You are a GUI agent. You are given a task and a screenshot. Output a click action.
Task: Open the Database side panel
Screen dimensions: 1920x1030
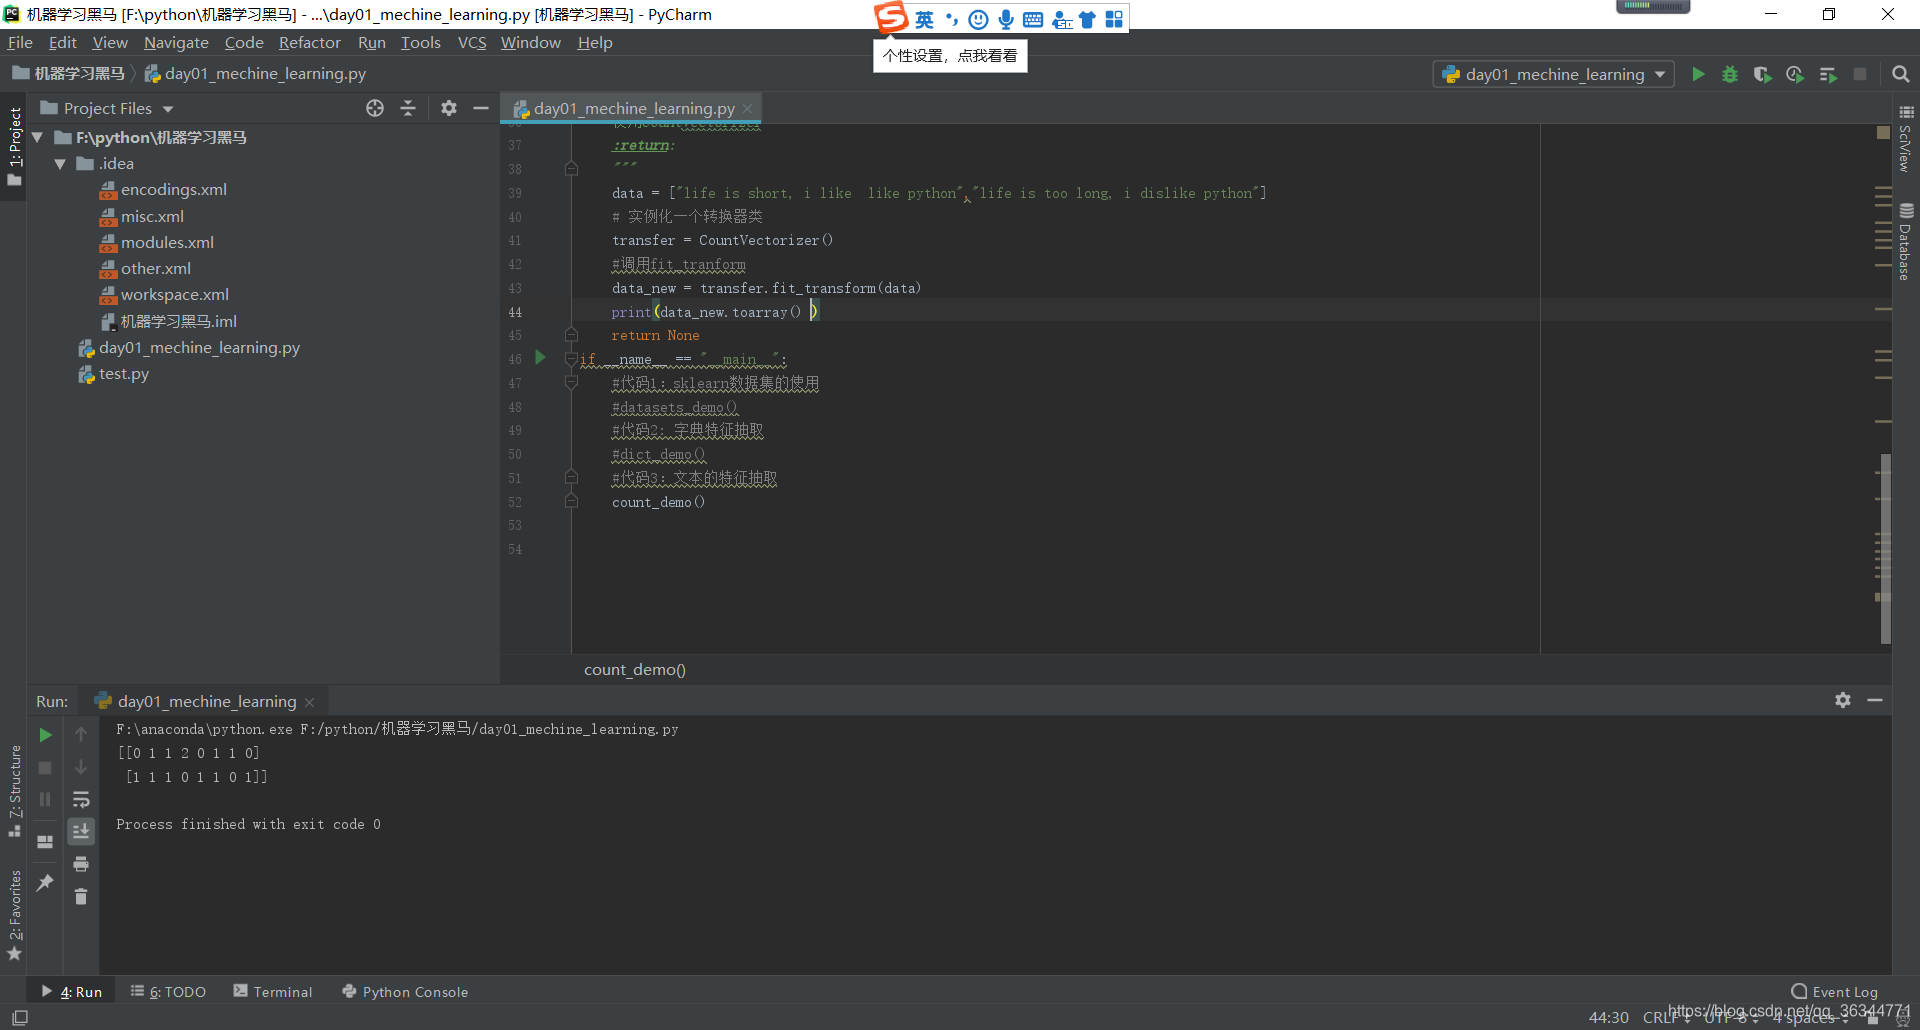[1906, 242]
